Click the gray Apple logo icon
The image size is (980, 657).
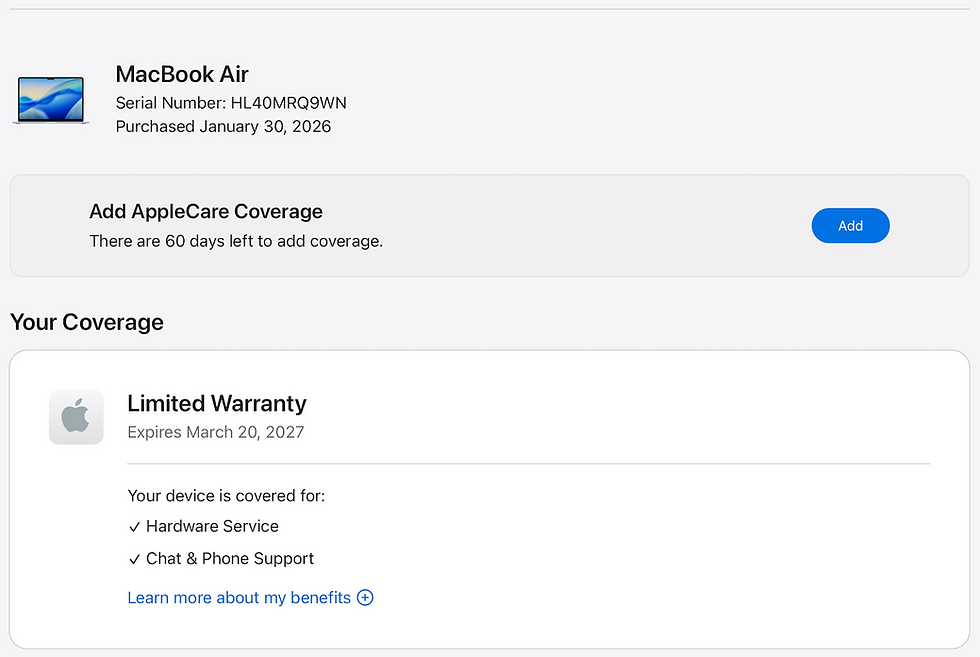(x=76, y=417)
